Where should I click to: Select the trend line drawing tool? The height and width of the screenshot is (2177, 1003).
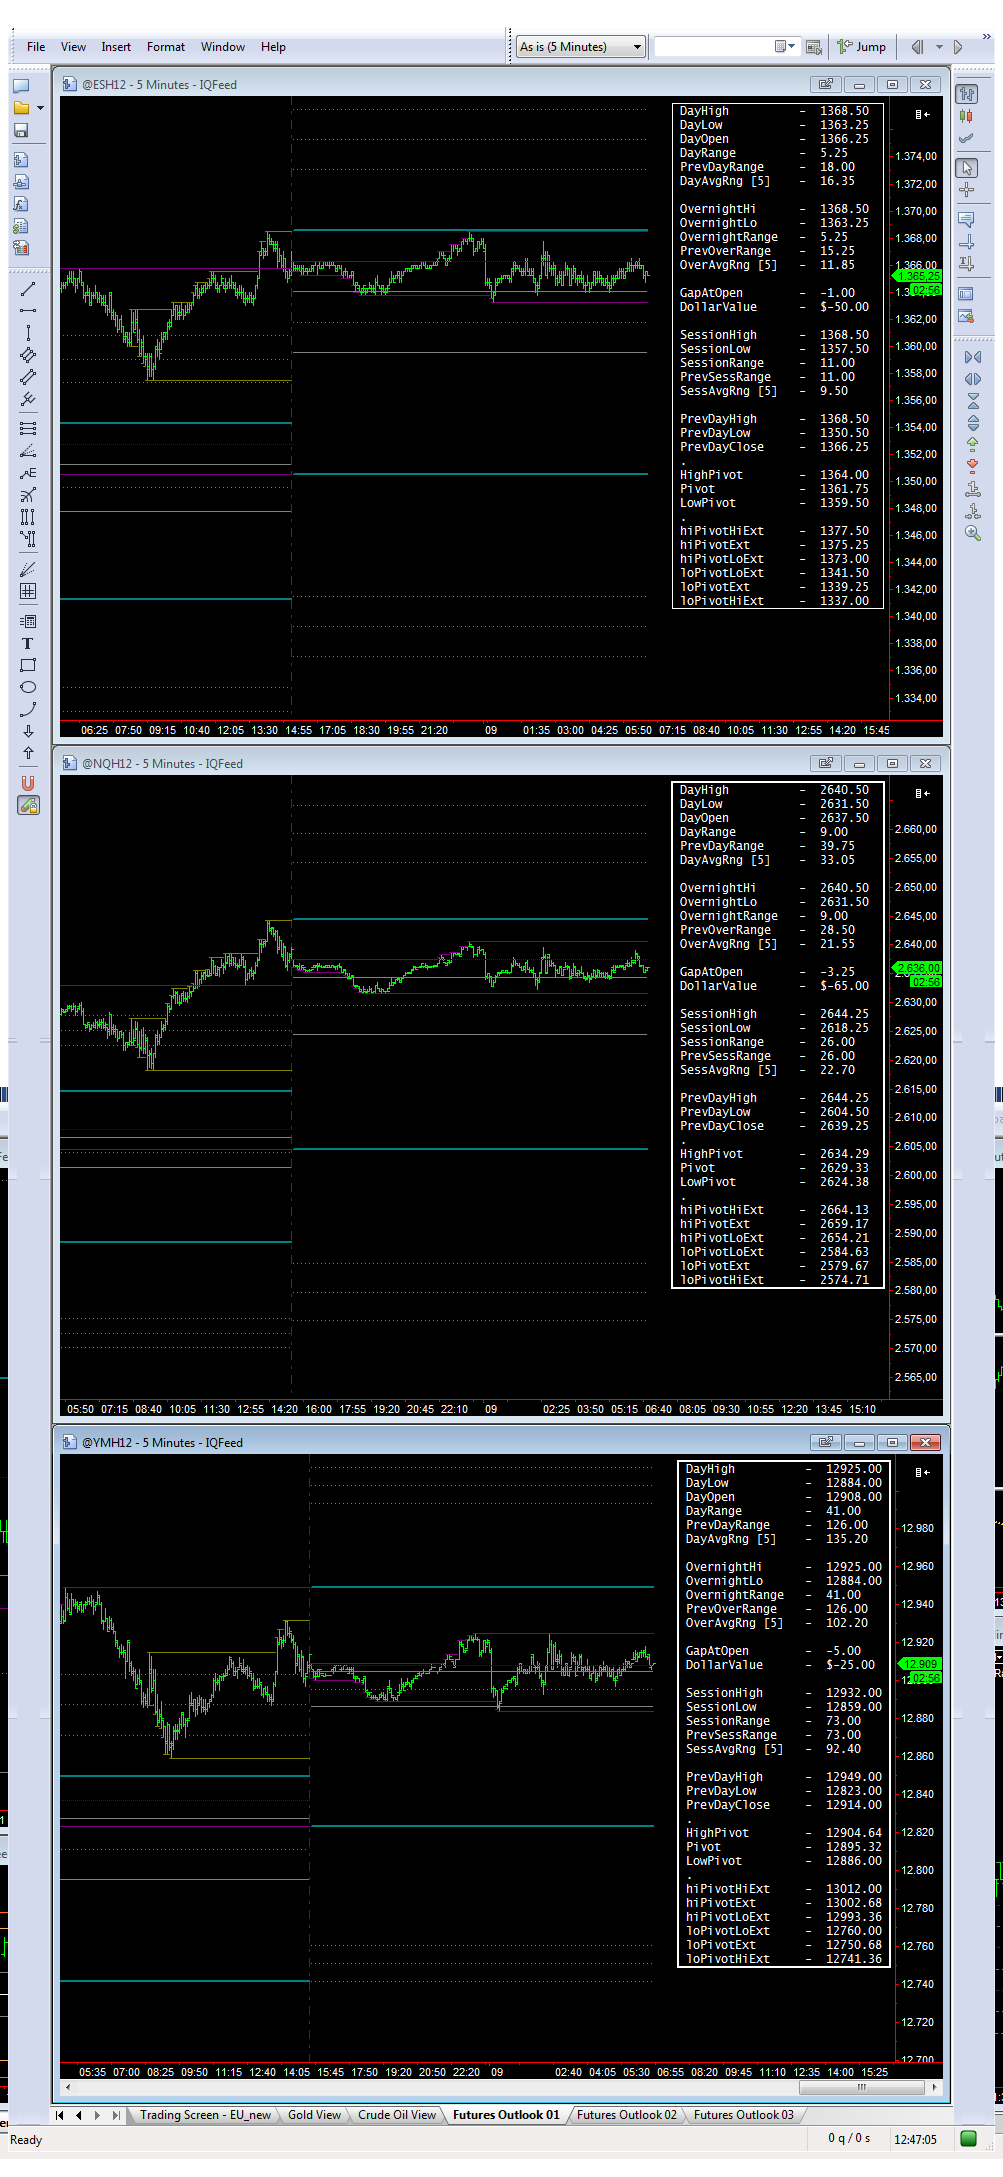pyautogui.click(x=28, y=289)
